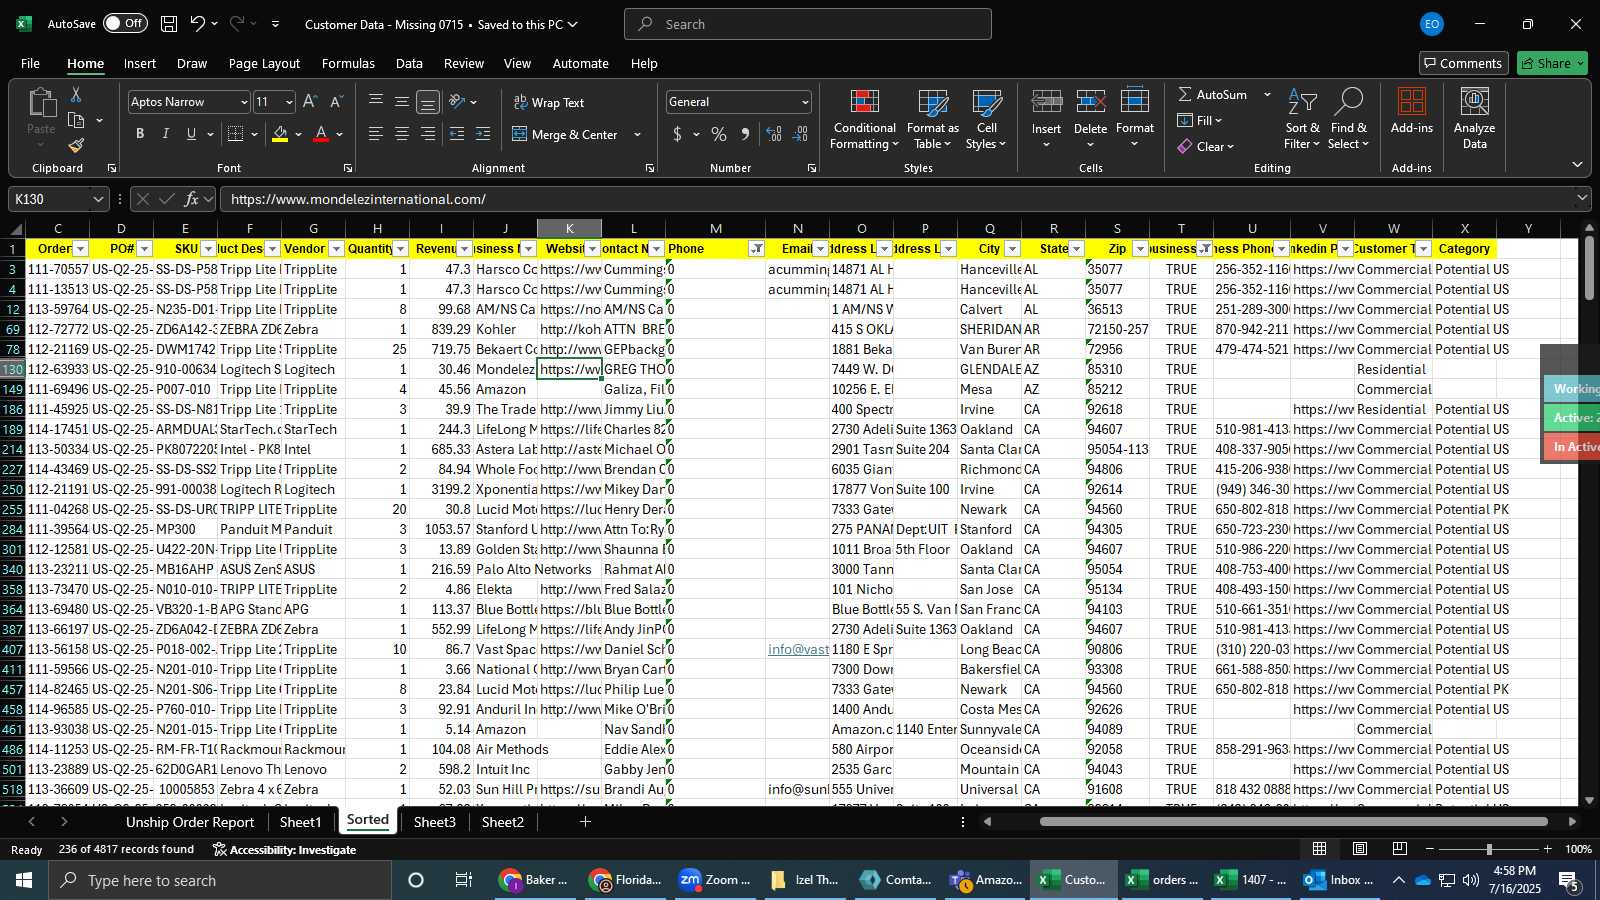Open Add-ins
Screen dimensions: 1600x900
point(1412,112)
